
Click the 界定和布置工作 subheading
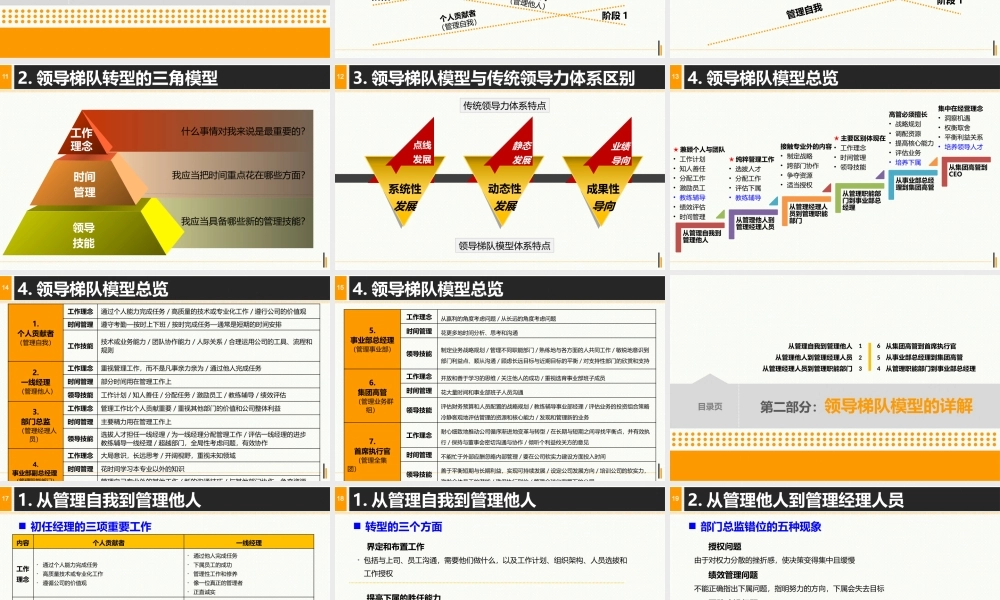click(395, 547)
